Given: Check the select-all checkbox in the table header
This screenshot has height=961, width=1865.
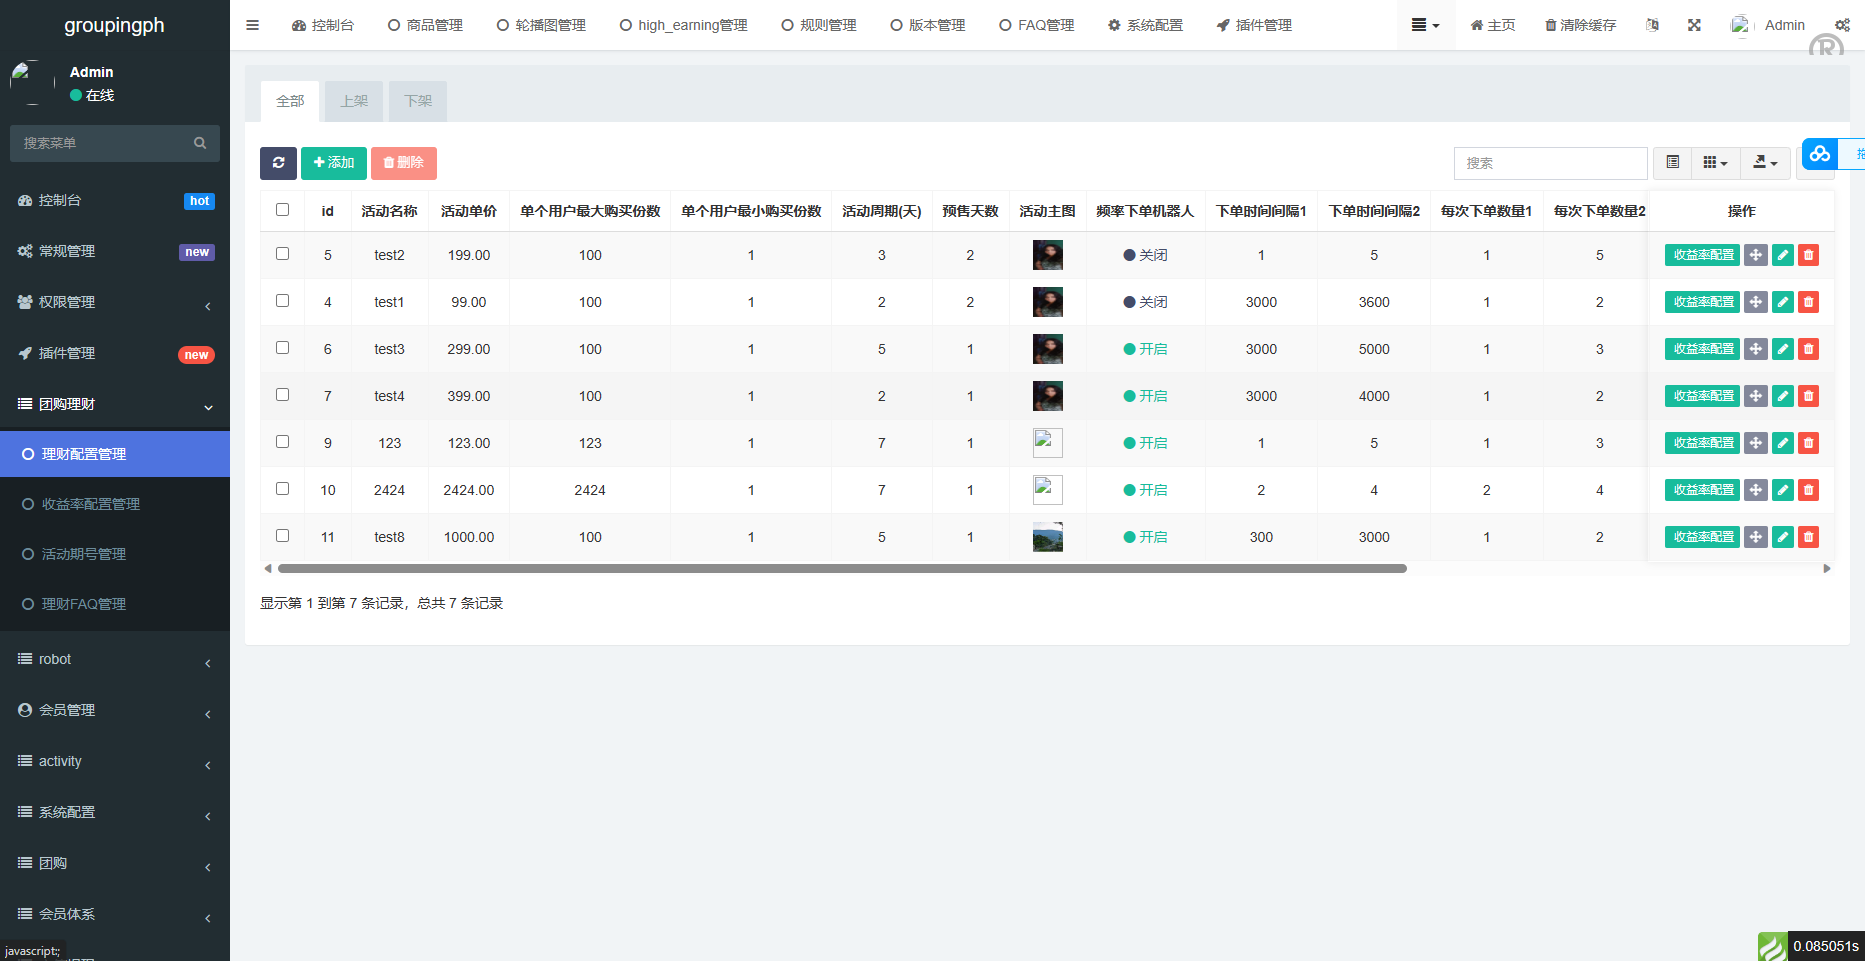Looking at the screenshot, I should click(x=283, y=209).
